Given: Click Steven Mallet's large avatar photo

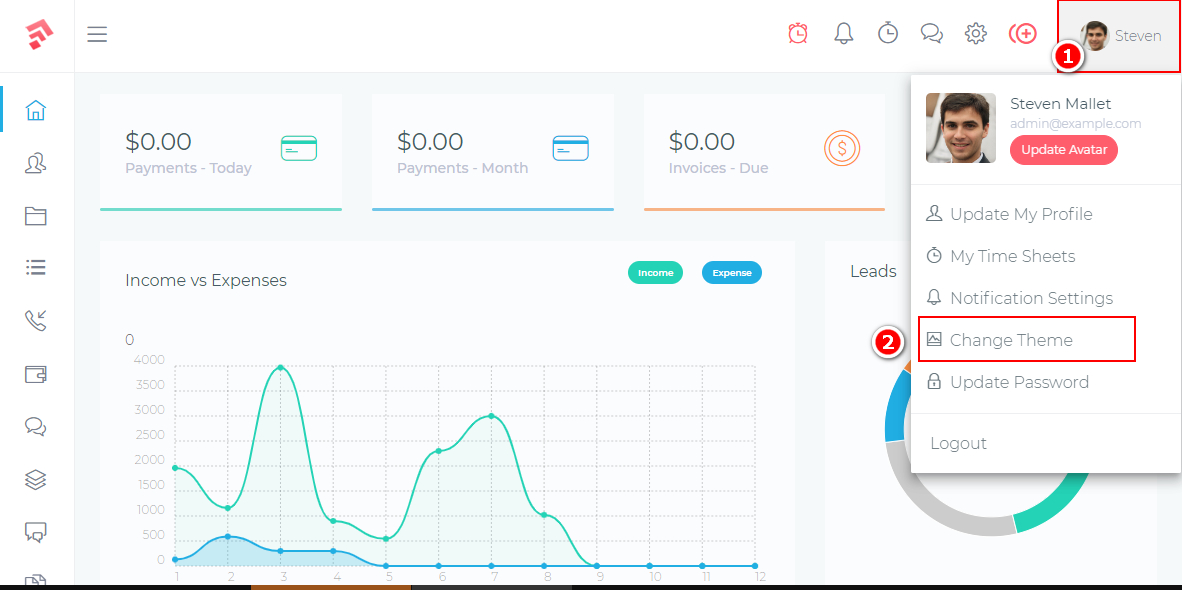Looking at the screenshot, I should coord(961,128).
